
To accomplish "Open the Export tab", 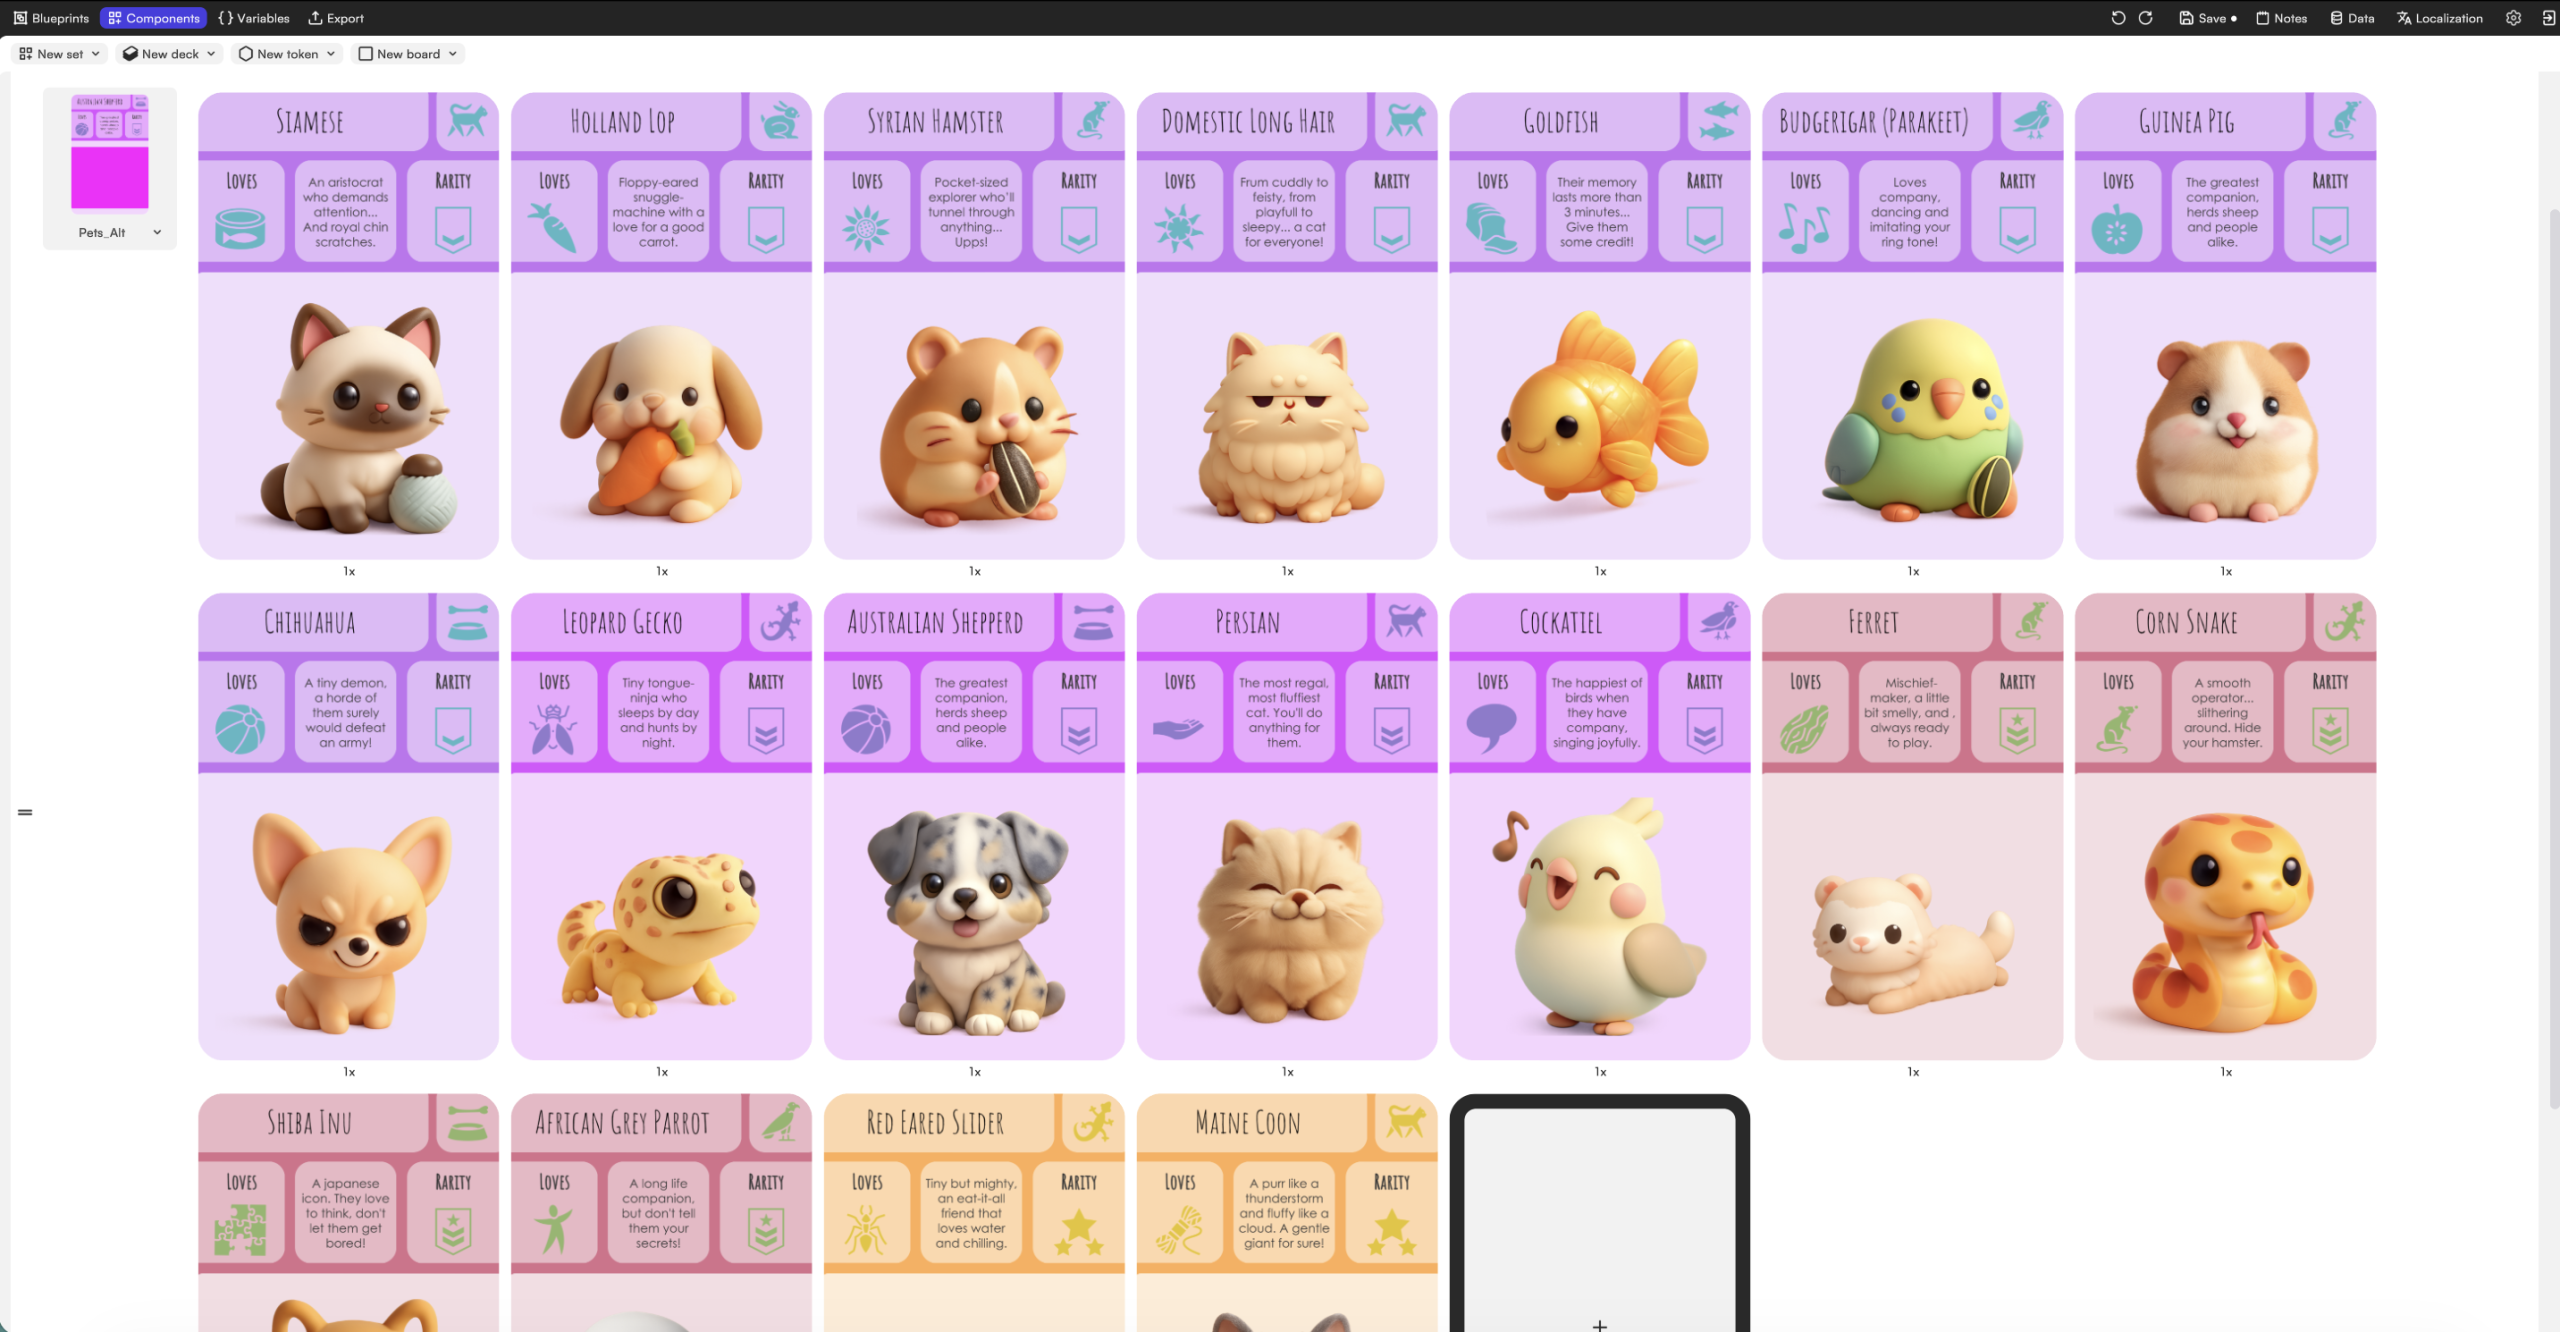I will 336,18.
